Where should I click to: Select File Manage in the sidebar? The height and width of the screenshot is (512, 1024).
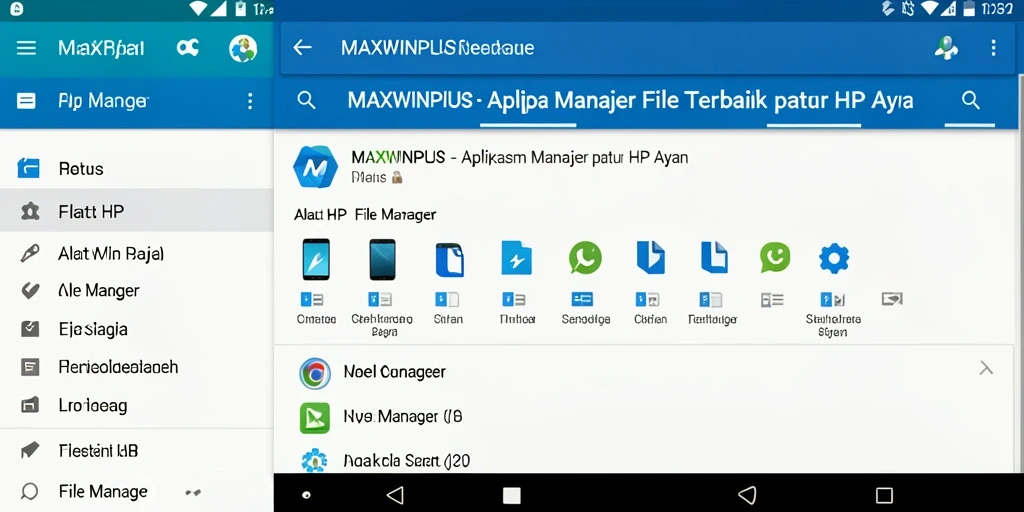pos(136,491)
